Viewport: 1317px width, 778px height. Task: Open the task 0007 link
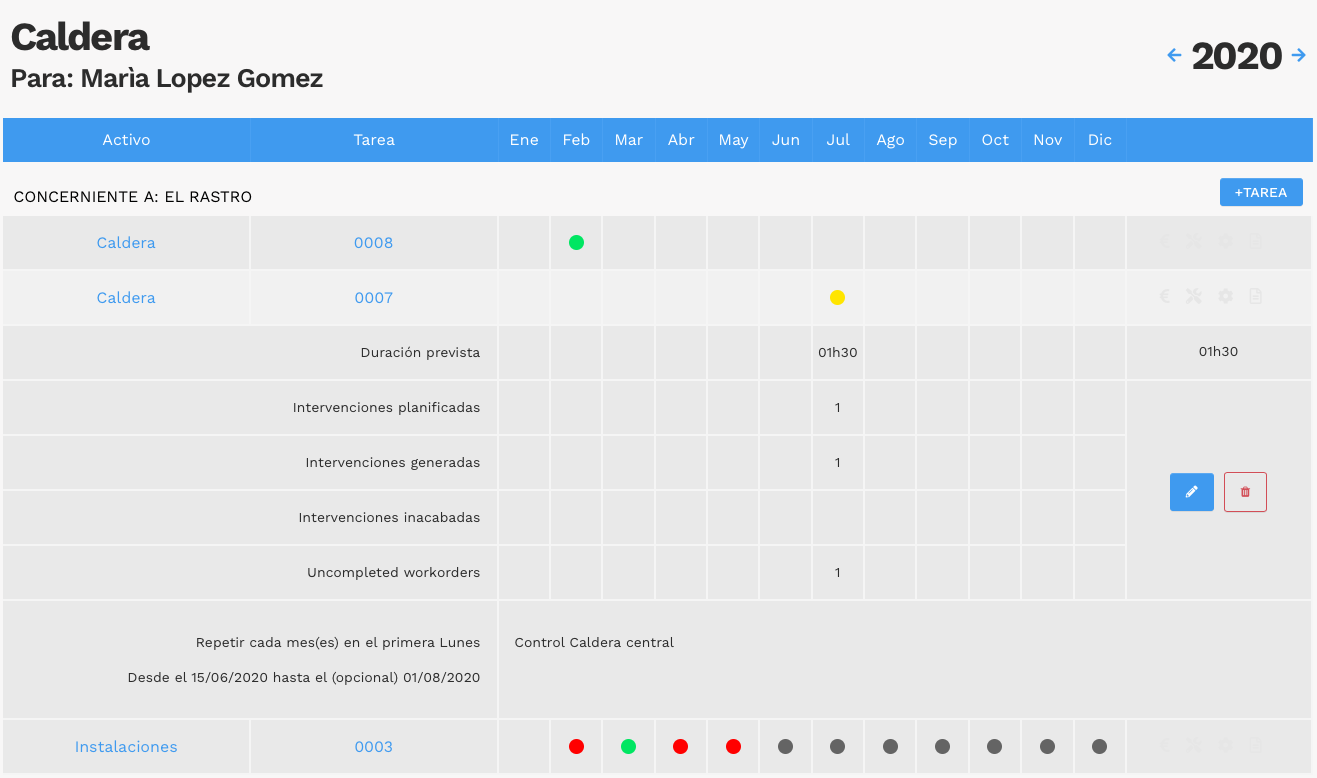tap(374, 297)
